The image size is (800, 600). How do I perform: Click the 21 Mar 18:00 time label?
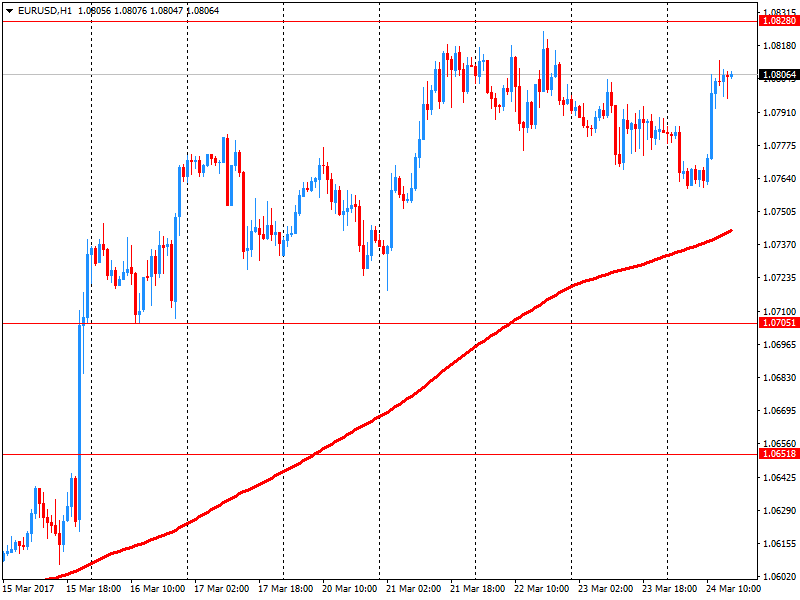point(478,589)
